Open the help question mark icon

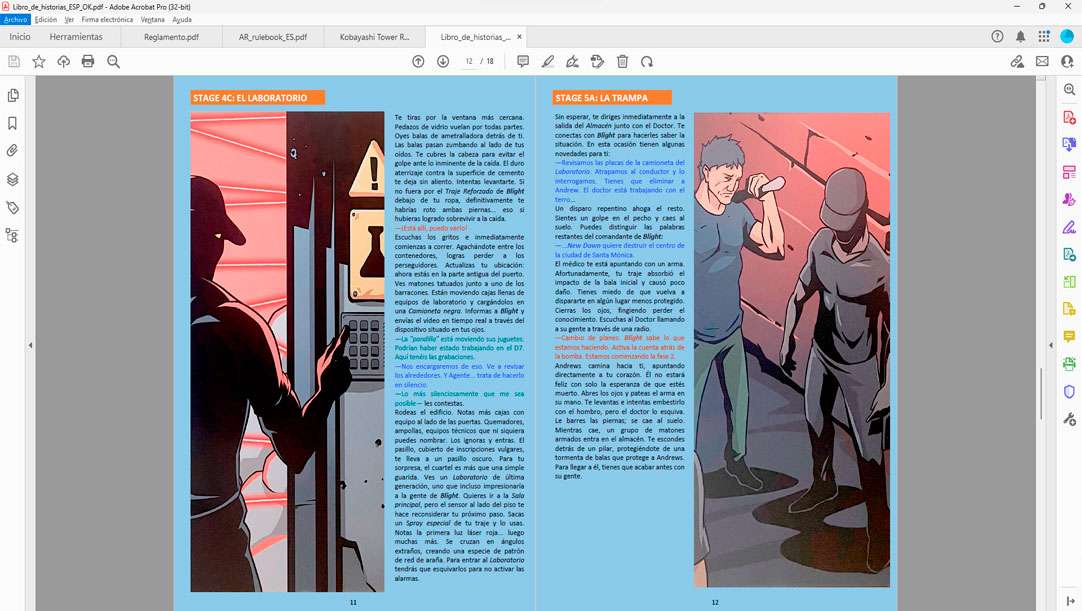(997, 37)
